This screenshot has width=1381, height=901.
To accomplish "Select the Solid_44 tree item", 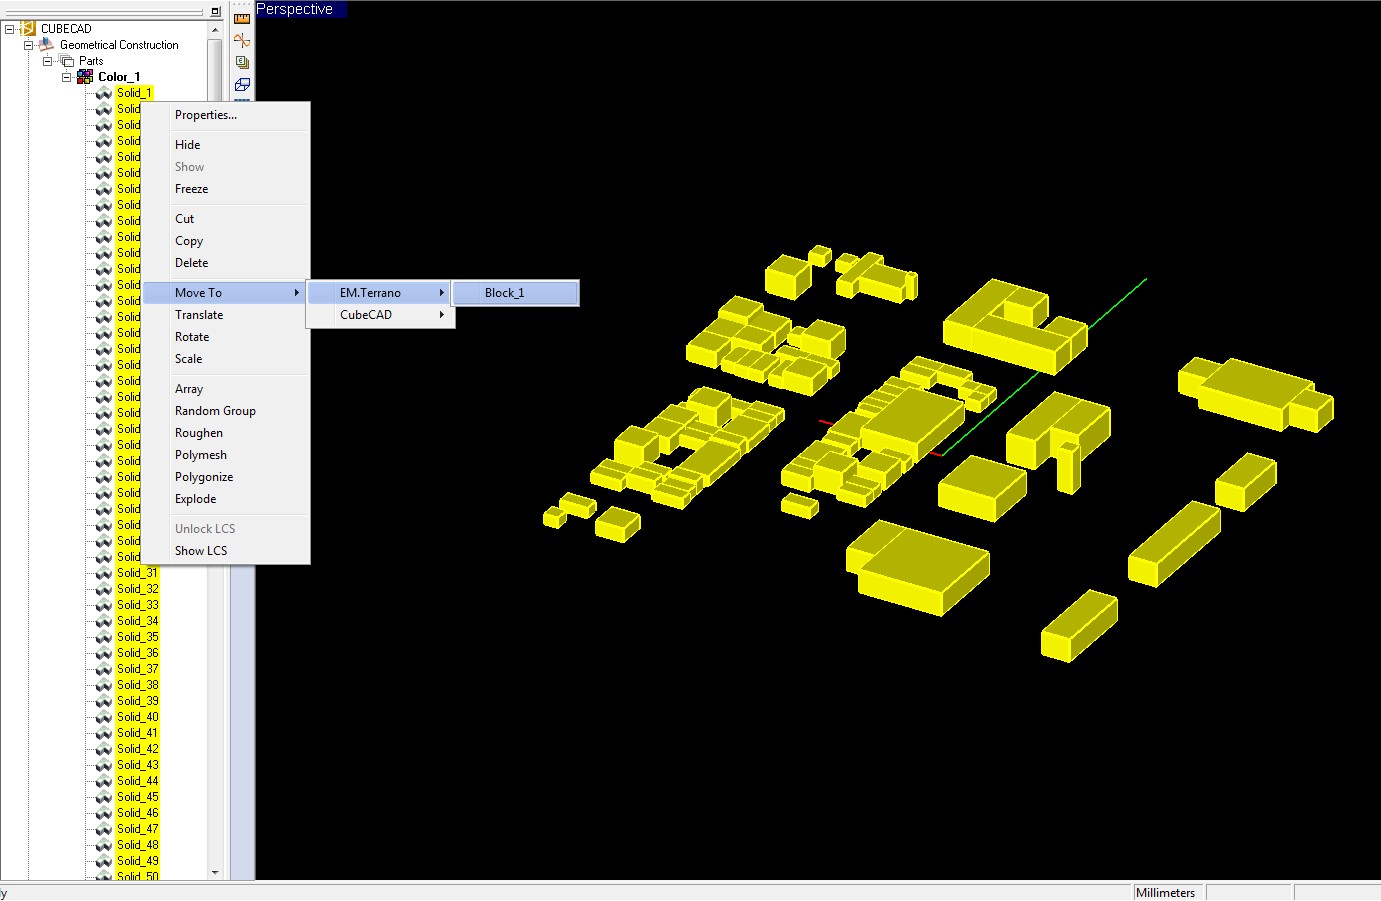I will 137,781.
